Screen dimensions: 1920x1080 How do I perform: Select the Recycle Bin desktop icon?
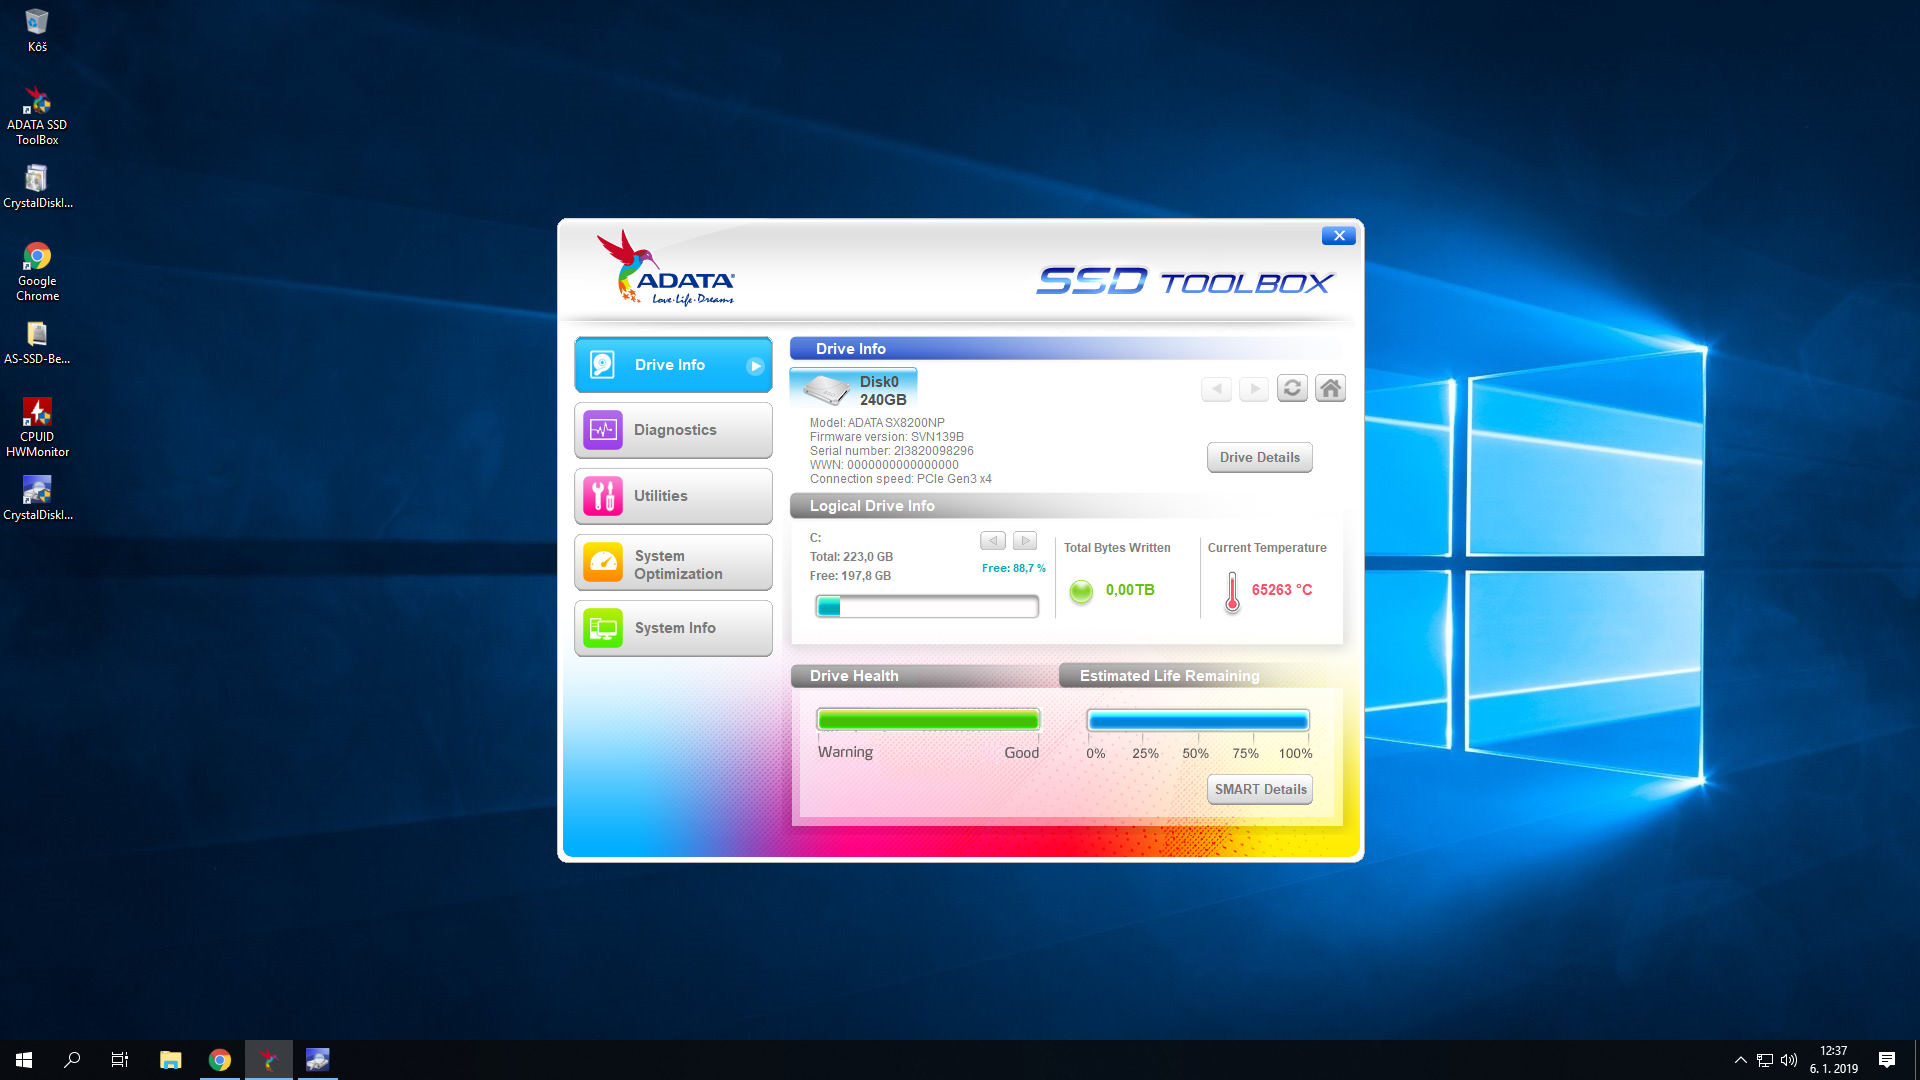(37, 31)
